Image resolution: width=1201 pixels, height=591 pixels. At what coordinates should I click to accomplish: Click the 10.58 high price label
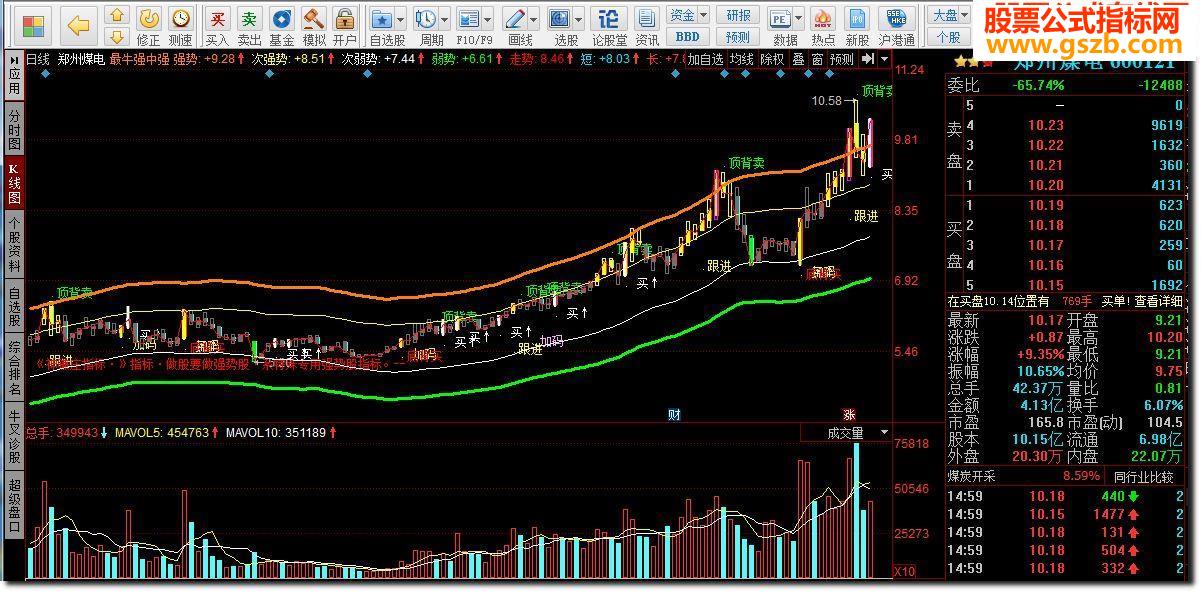(826, 100)
